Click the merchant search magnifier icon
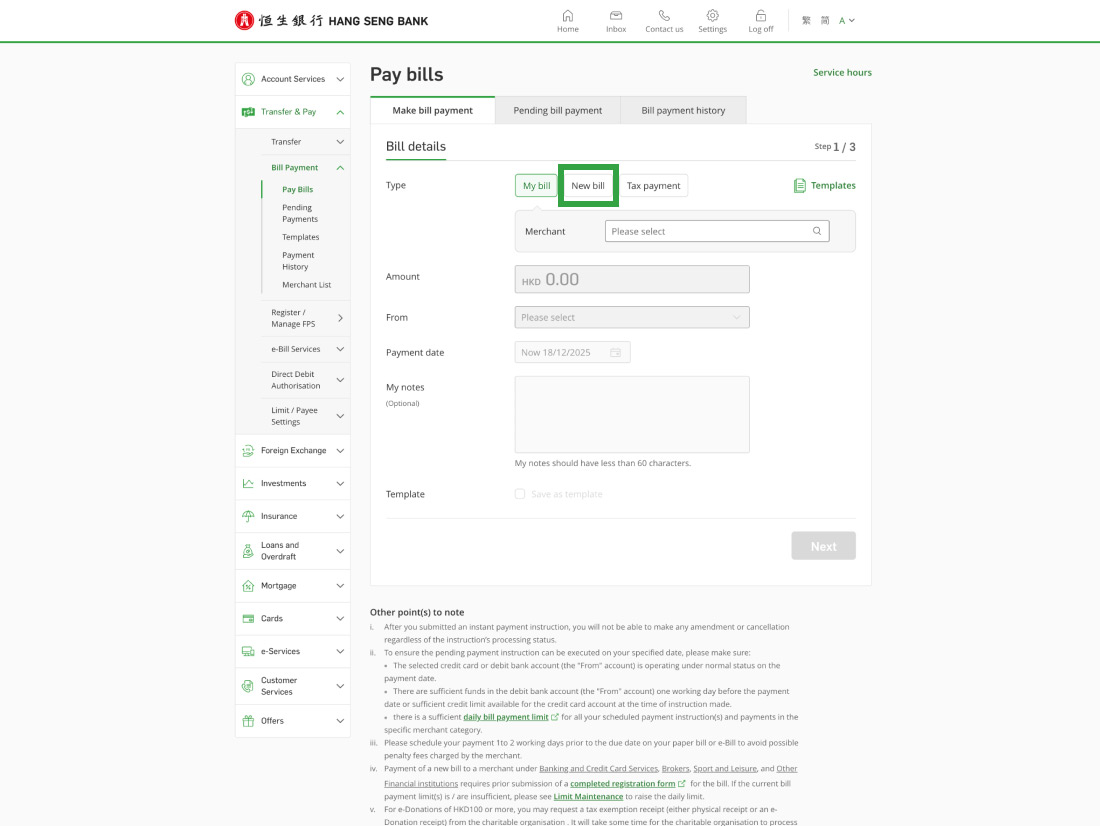The image size is (1100, 826). (817, 231)
